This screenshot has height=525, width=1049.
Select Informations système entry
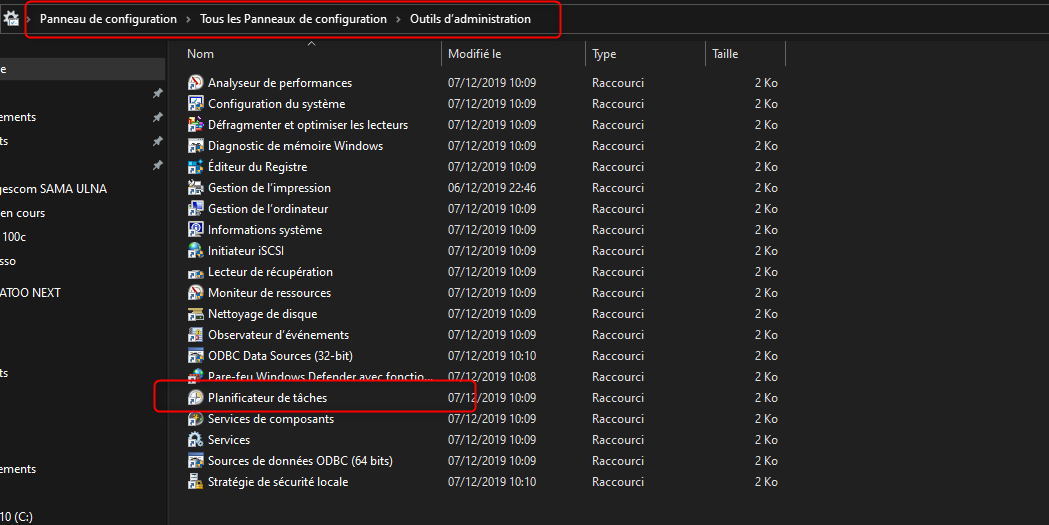coord(265,229)
